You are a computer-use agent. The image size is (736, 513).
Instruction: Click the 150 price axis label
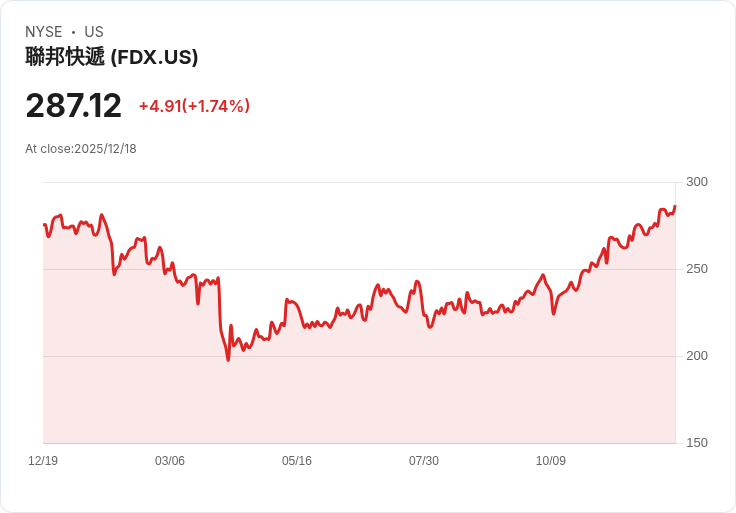click(x=697, y=443)
